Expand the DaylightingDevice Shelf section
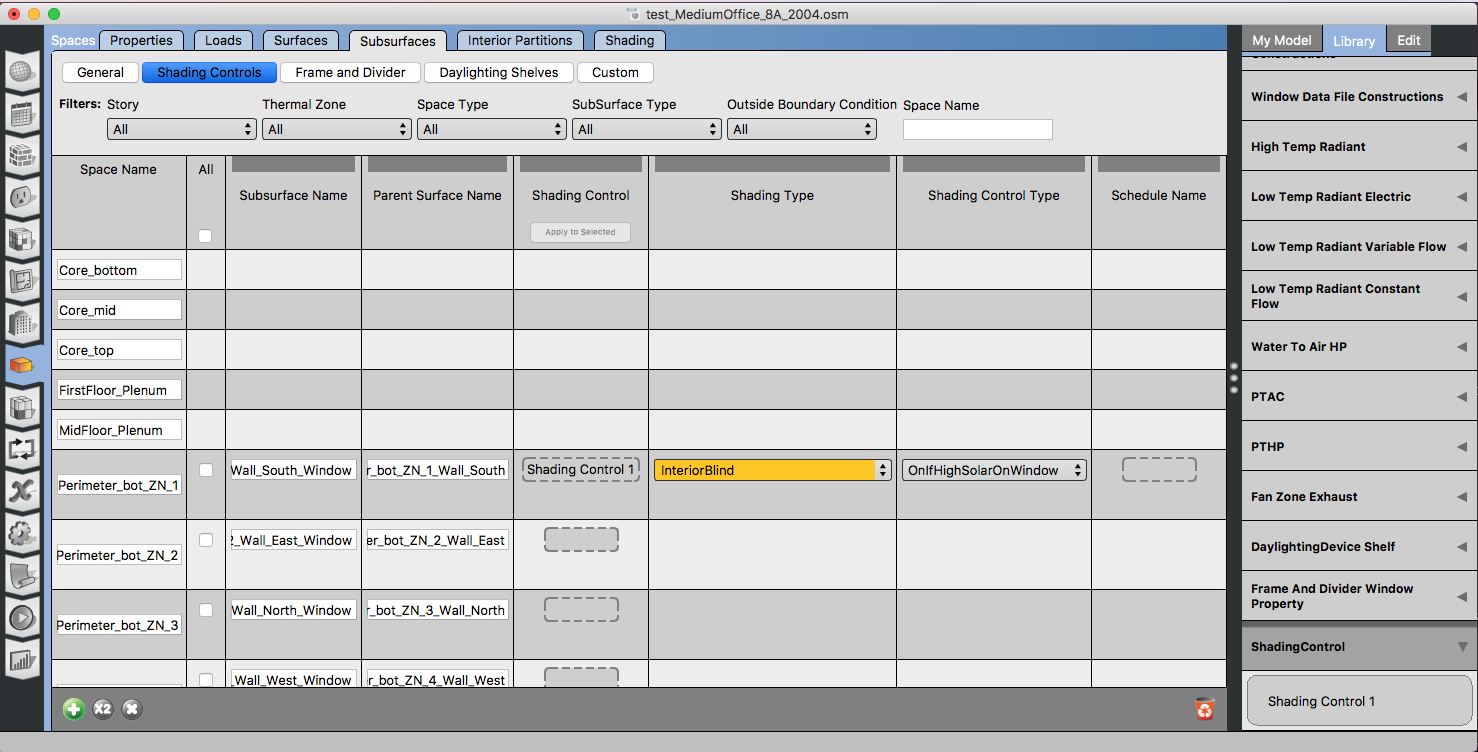 tap(1462, 547)
